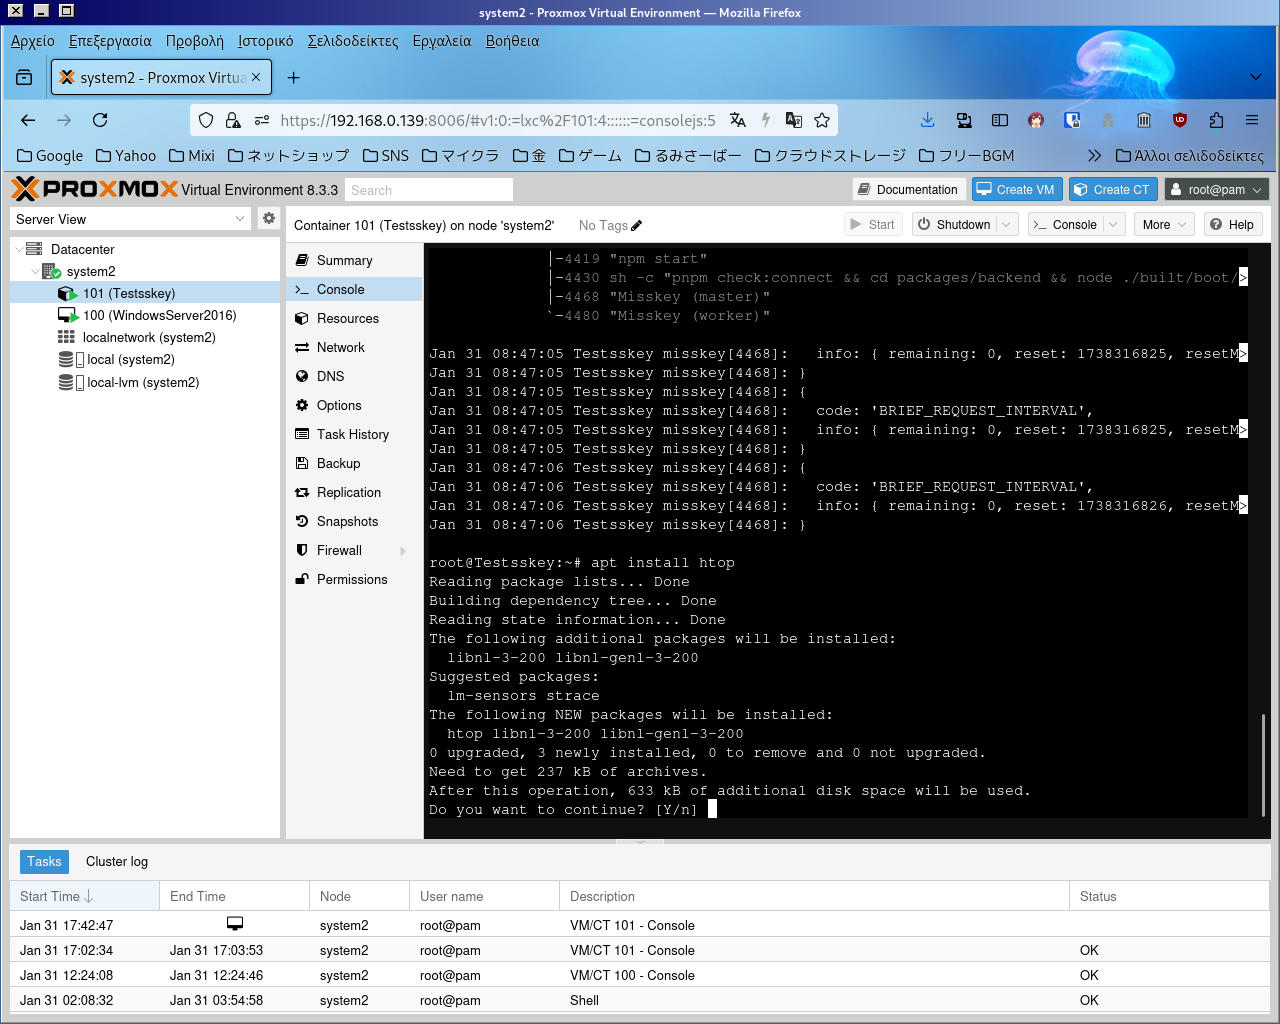Screen dimensions: 1280x1024
Task: Open the Console dropdown arrow in toolbar
Action: coord(1114,225)
